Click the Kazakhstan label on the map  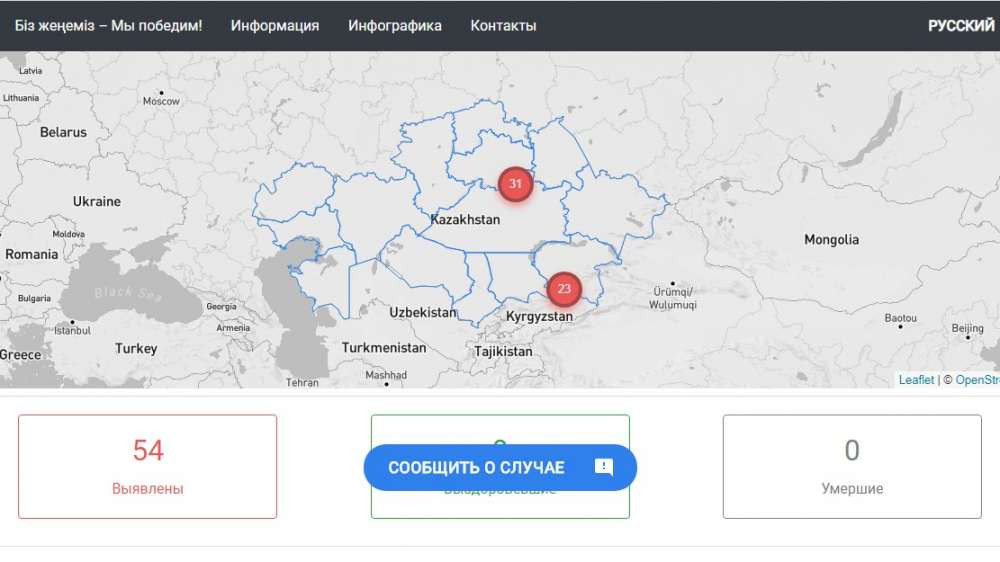[x=465, y=219]
